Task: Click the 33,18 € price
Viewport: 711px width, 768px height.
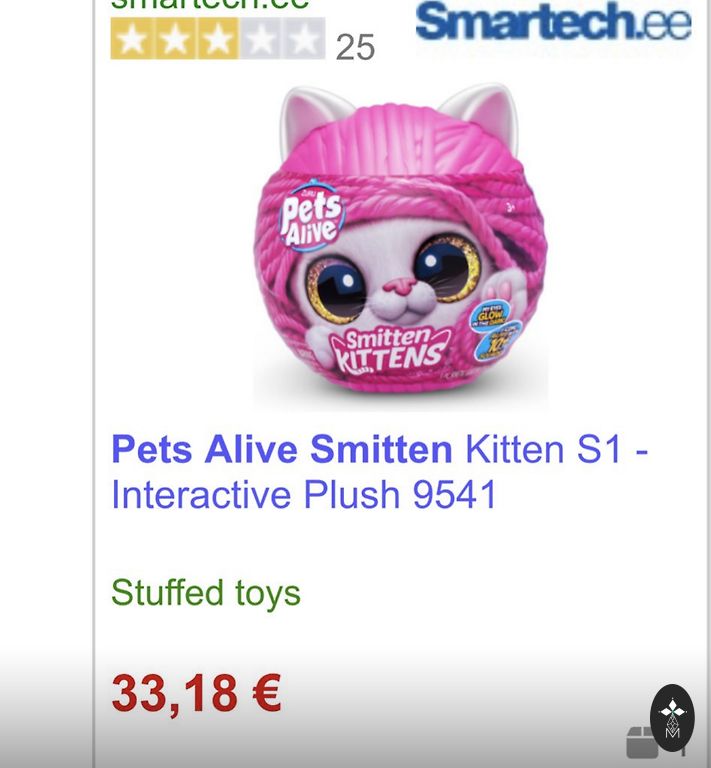Action: tap(196, 693)
